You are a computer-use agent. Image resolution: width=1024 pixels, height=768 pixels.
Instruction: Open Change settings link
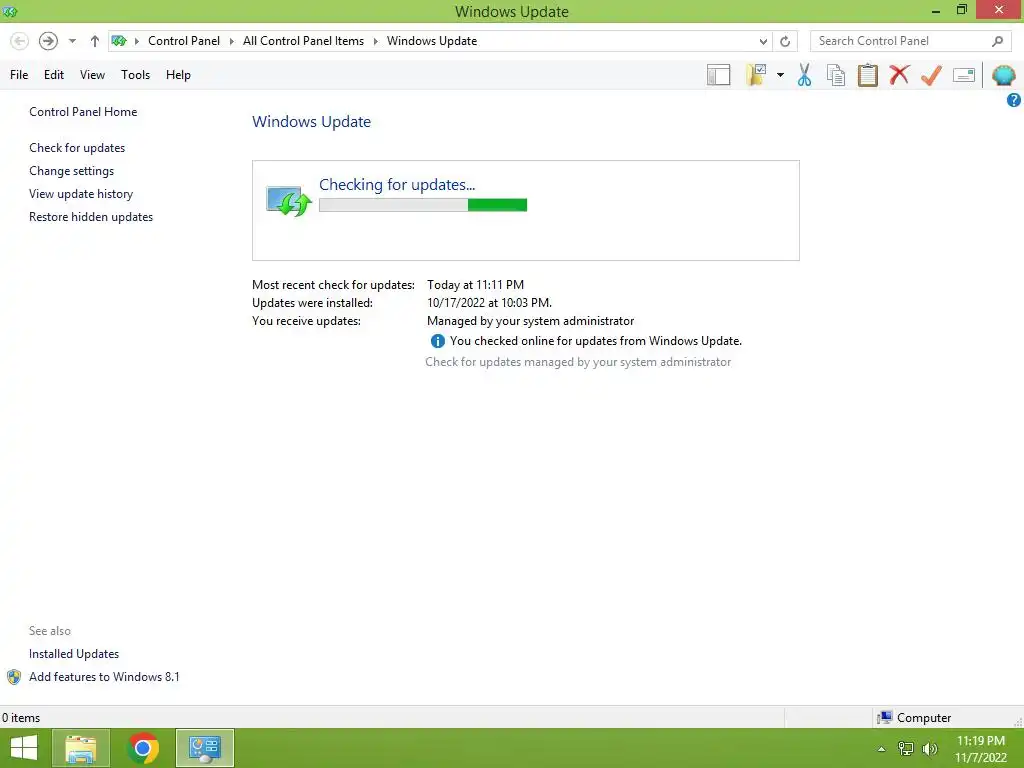coord(71,171)
